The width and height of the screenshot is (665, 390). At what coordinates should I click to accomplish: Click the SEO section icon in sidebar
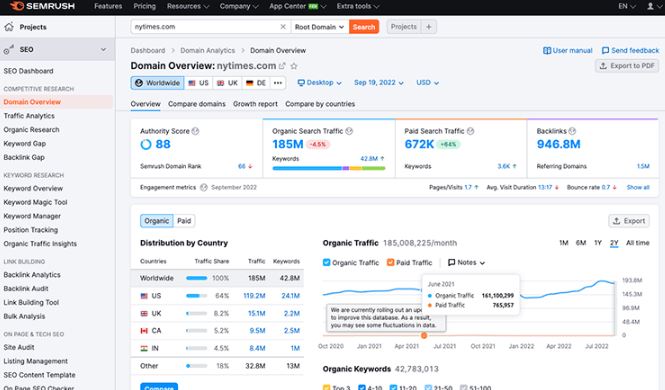(x=8, y=50)
